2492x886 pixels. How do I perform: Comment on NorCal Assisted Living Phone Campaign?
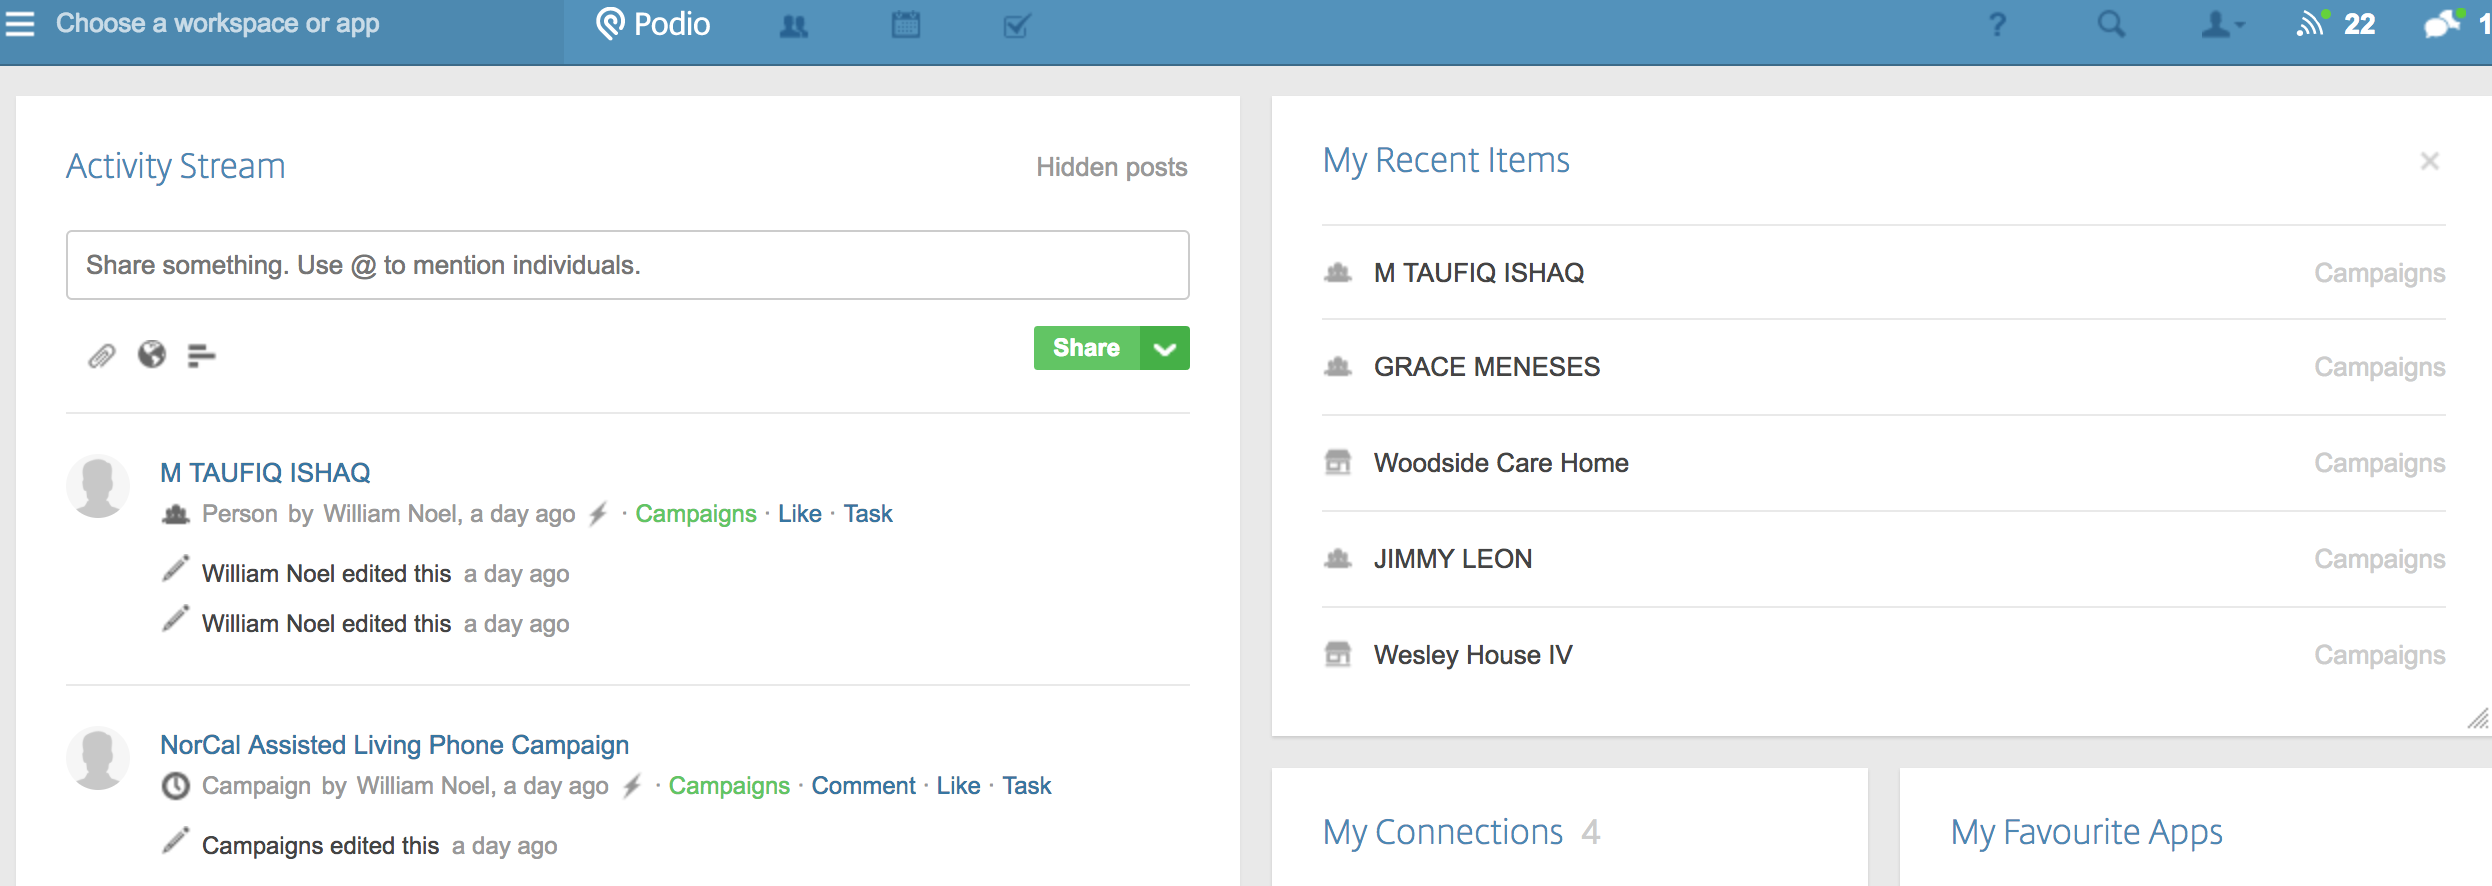point(863,786)
